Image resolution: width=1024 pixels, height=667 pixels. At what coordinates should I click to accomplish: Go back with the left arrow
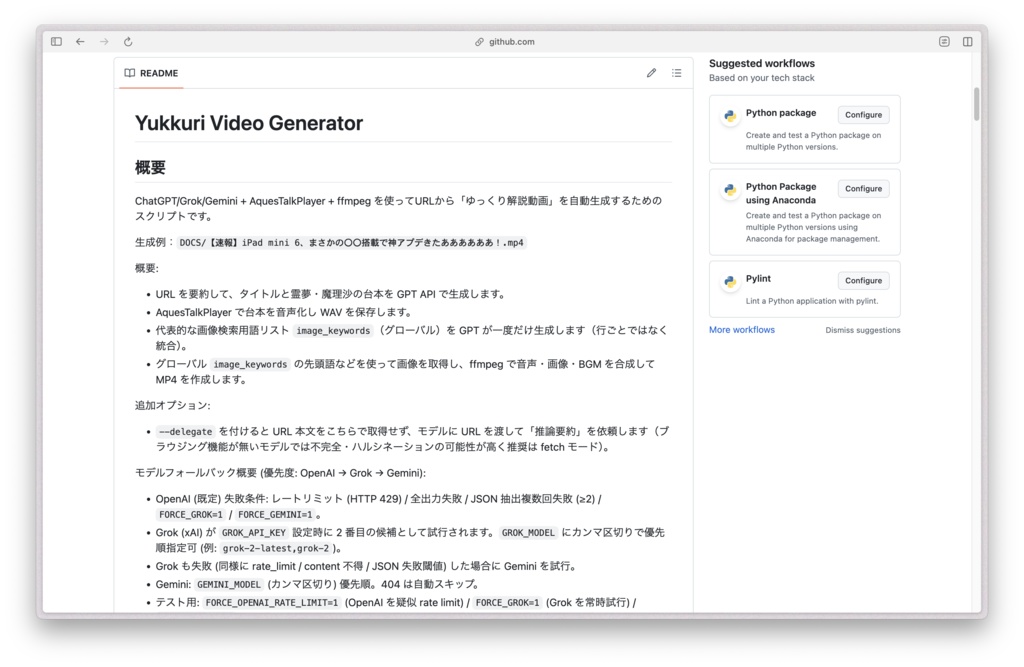coord(80,41)
